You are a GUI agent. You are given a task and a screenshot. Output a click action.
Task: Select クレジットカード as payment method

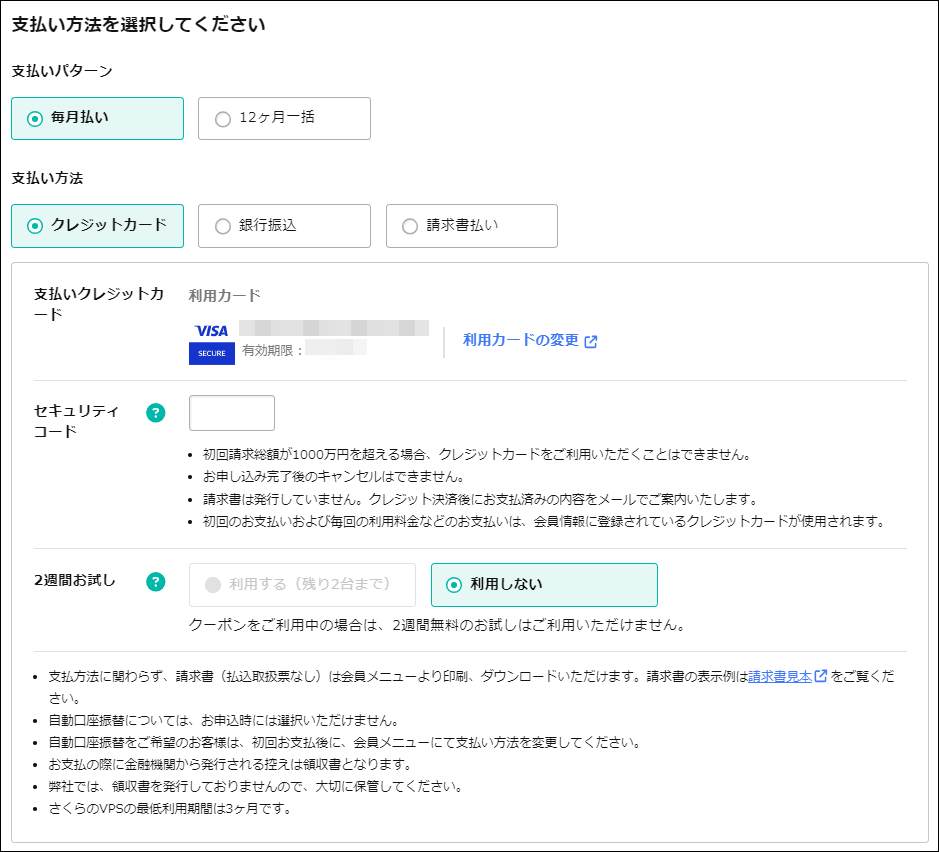pos(97,226)
